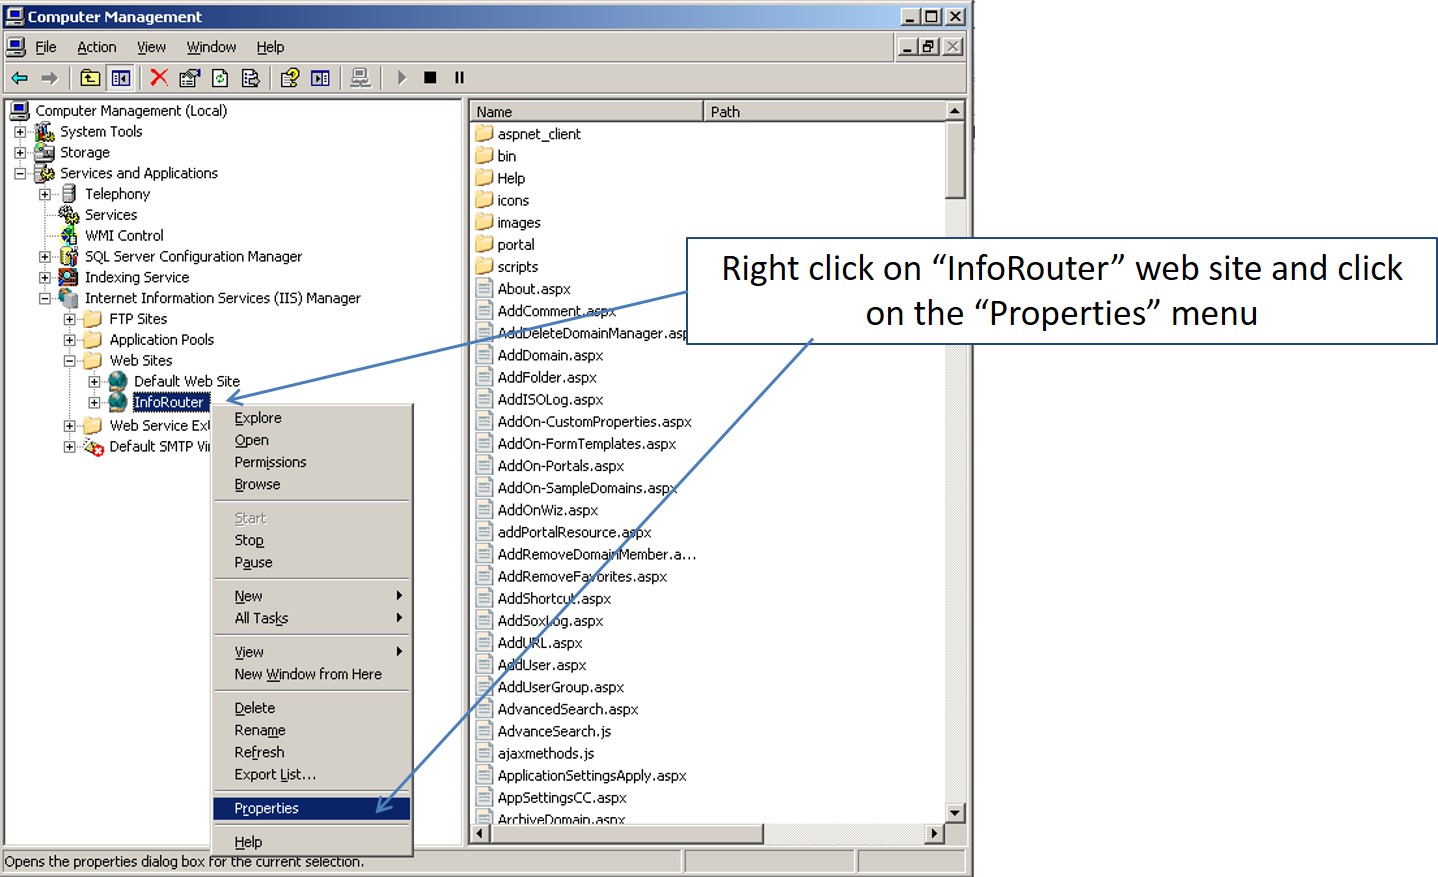Screen dimensions: 1438x877
Task: Select the aspnet_client folder icon
Action: 484,133
